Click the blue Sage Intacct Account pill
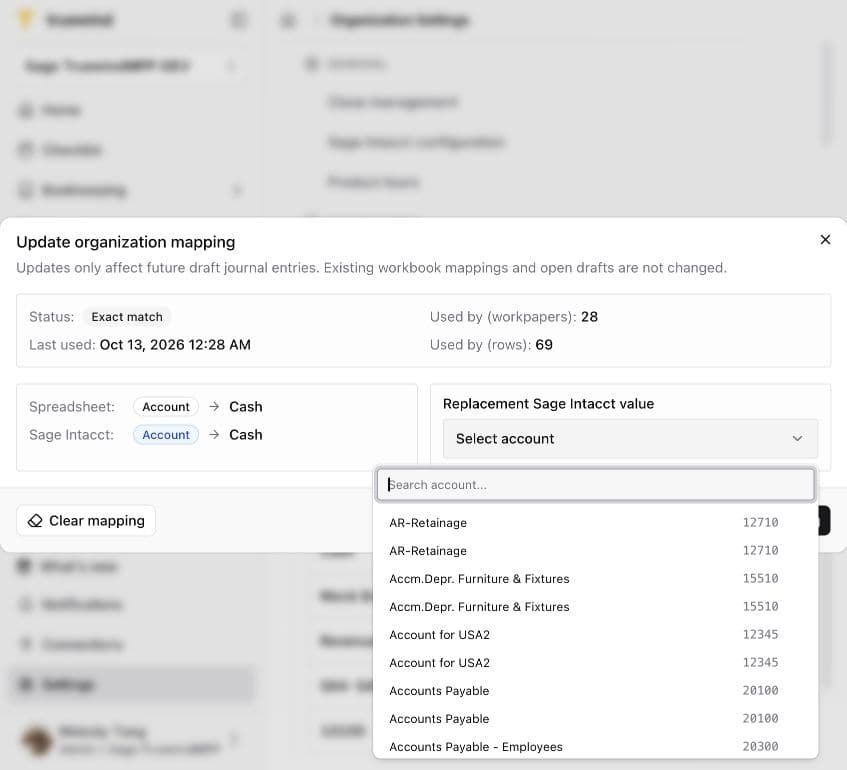847x770 pixels. click(x=166, y=435)
